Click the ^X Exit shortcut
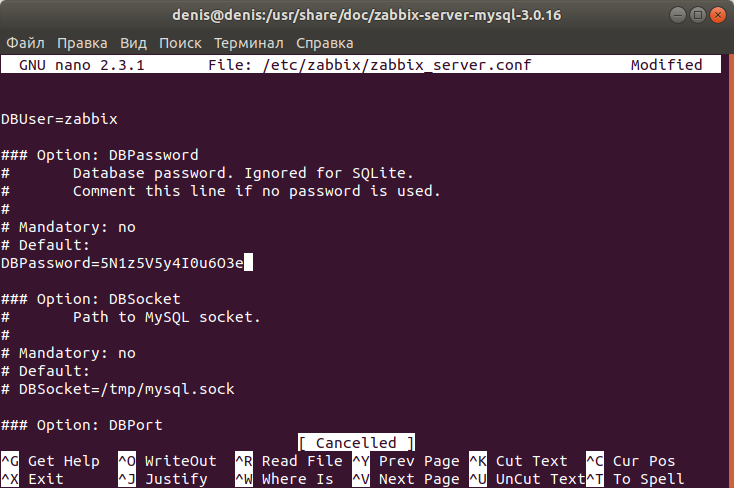Viewport: 734px width, 488px height. 32,479
